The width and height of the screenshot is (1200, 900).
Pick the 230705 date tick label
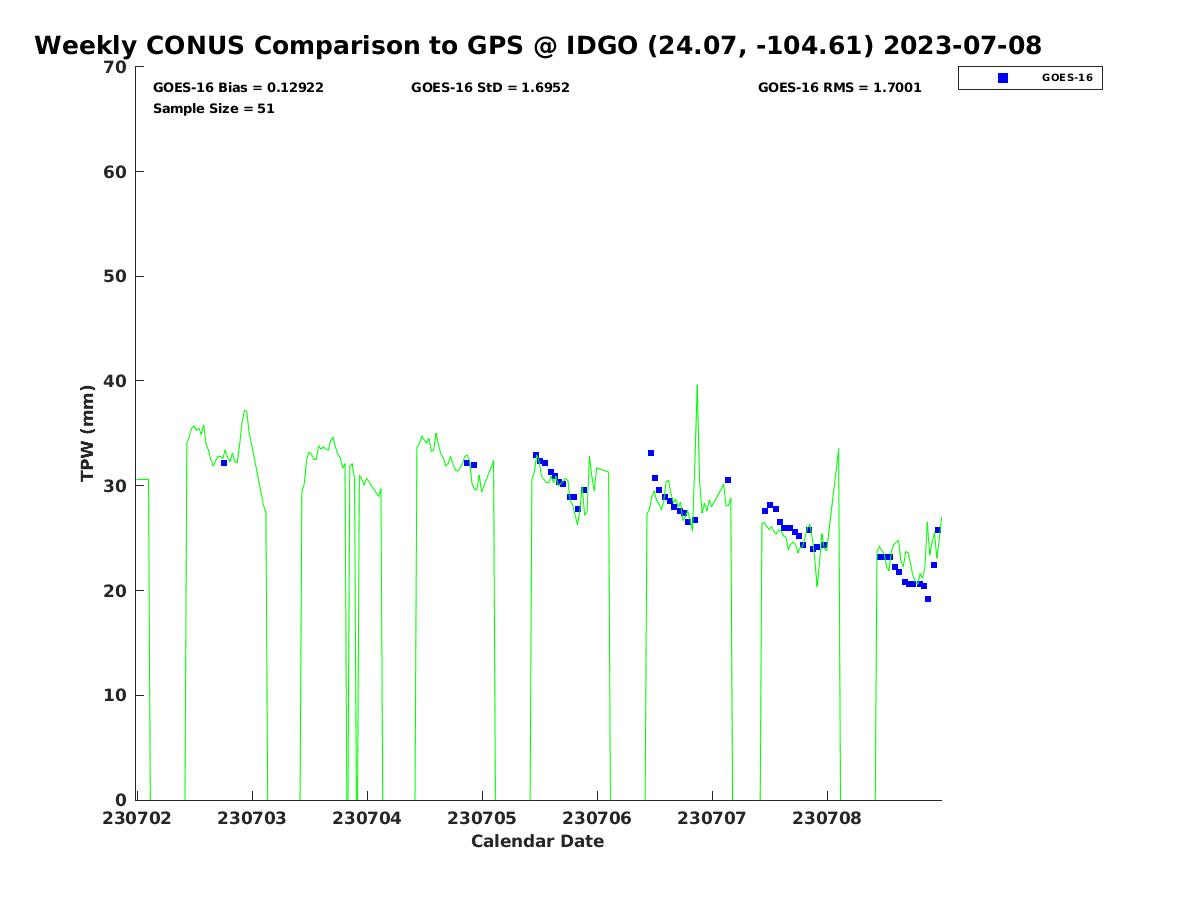[482, 818]
